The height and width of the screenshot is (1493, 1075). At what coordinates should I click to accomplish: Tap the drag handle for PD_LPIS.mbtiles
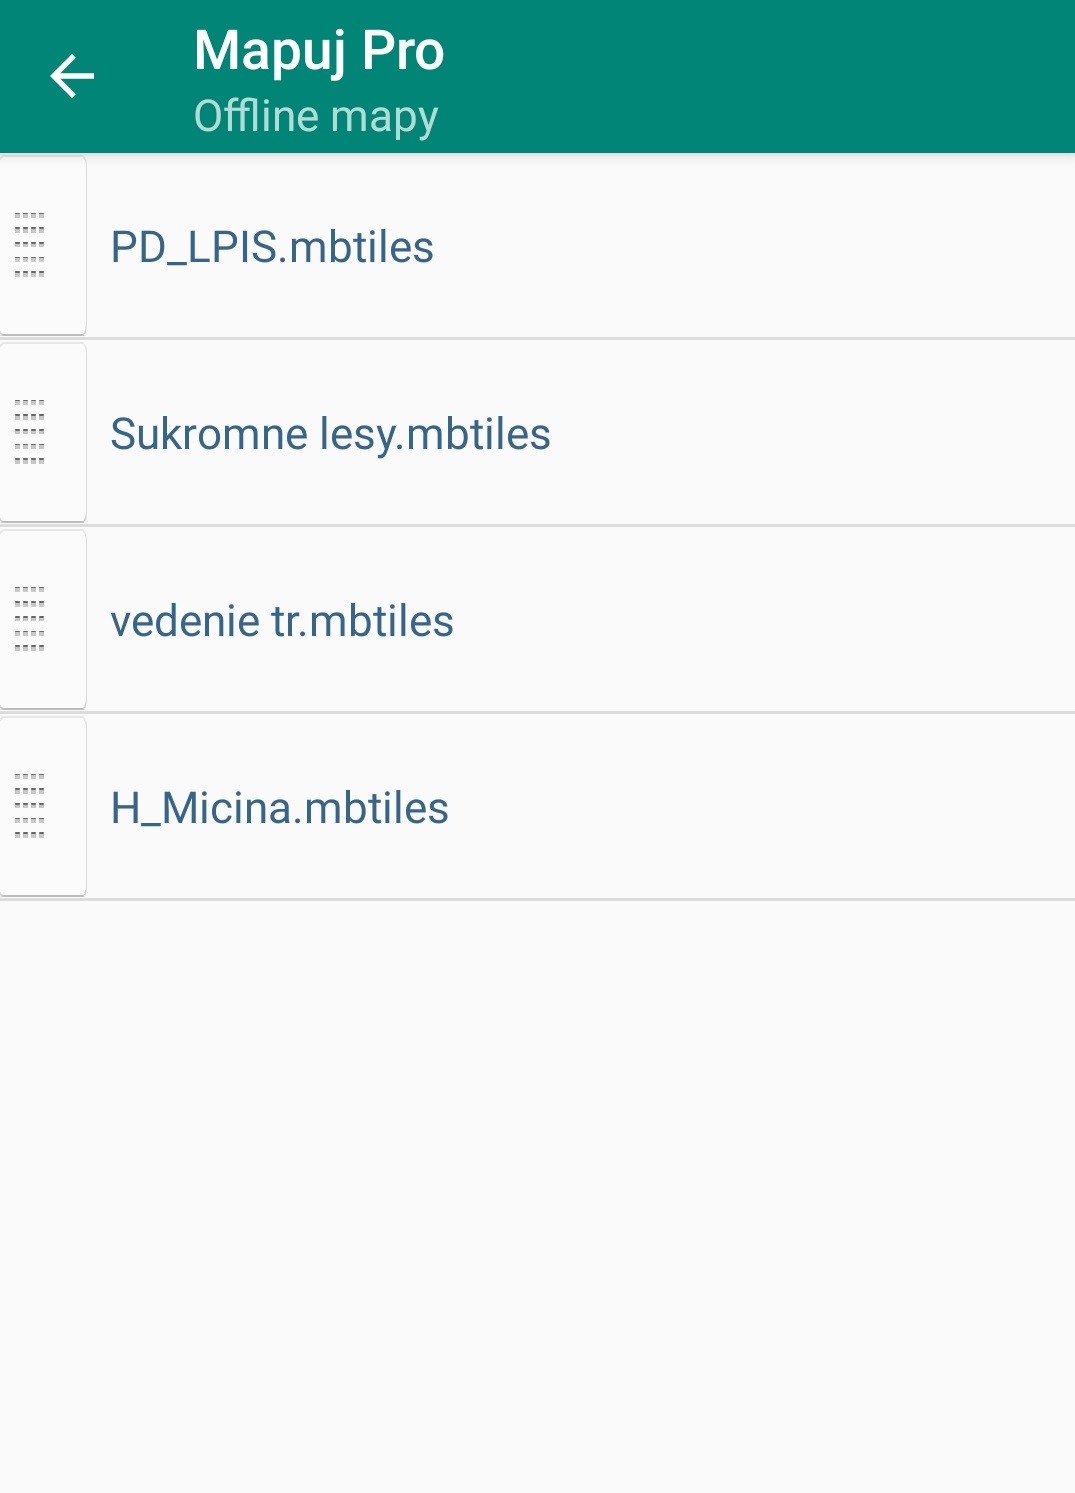click(30, 245)
